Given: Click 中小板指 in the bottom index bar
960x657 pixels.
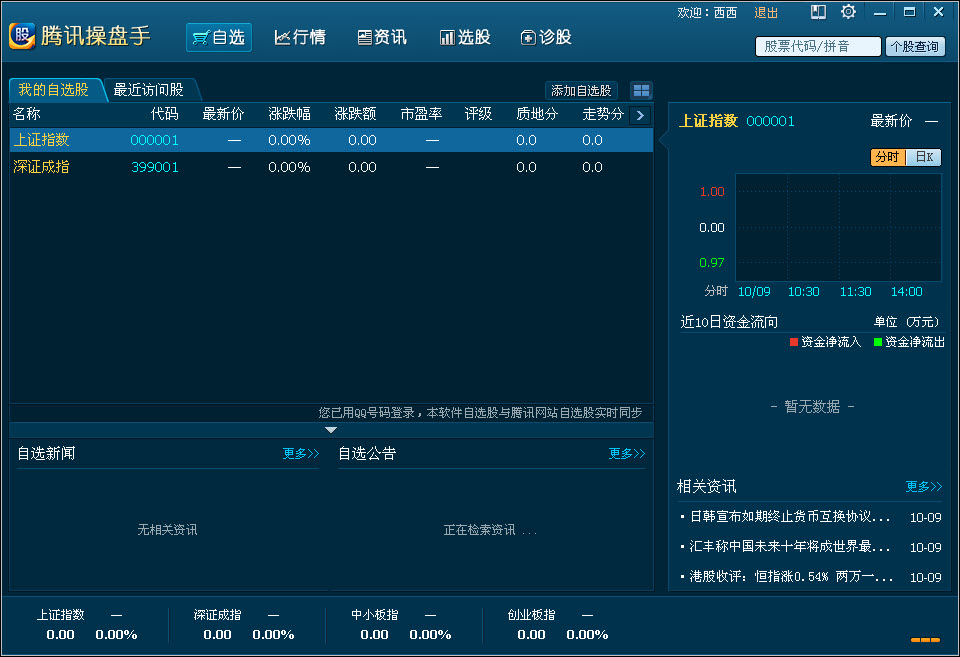Looking at the screenshot, I should pyautogui.click(x=375, y=615).
